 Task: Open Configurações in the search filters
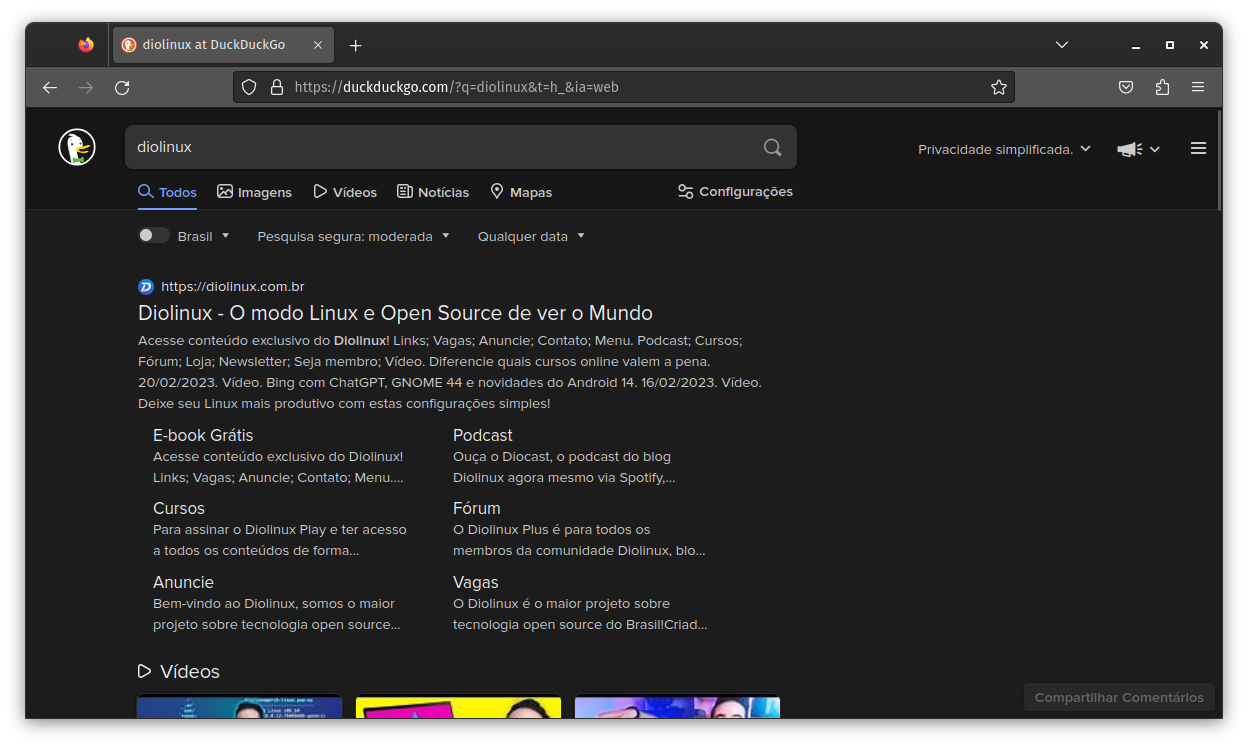point(735,191)
